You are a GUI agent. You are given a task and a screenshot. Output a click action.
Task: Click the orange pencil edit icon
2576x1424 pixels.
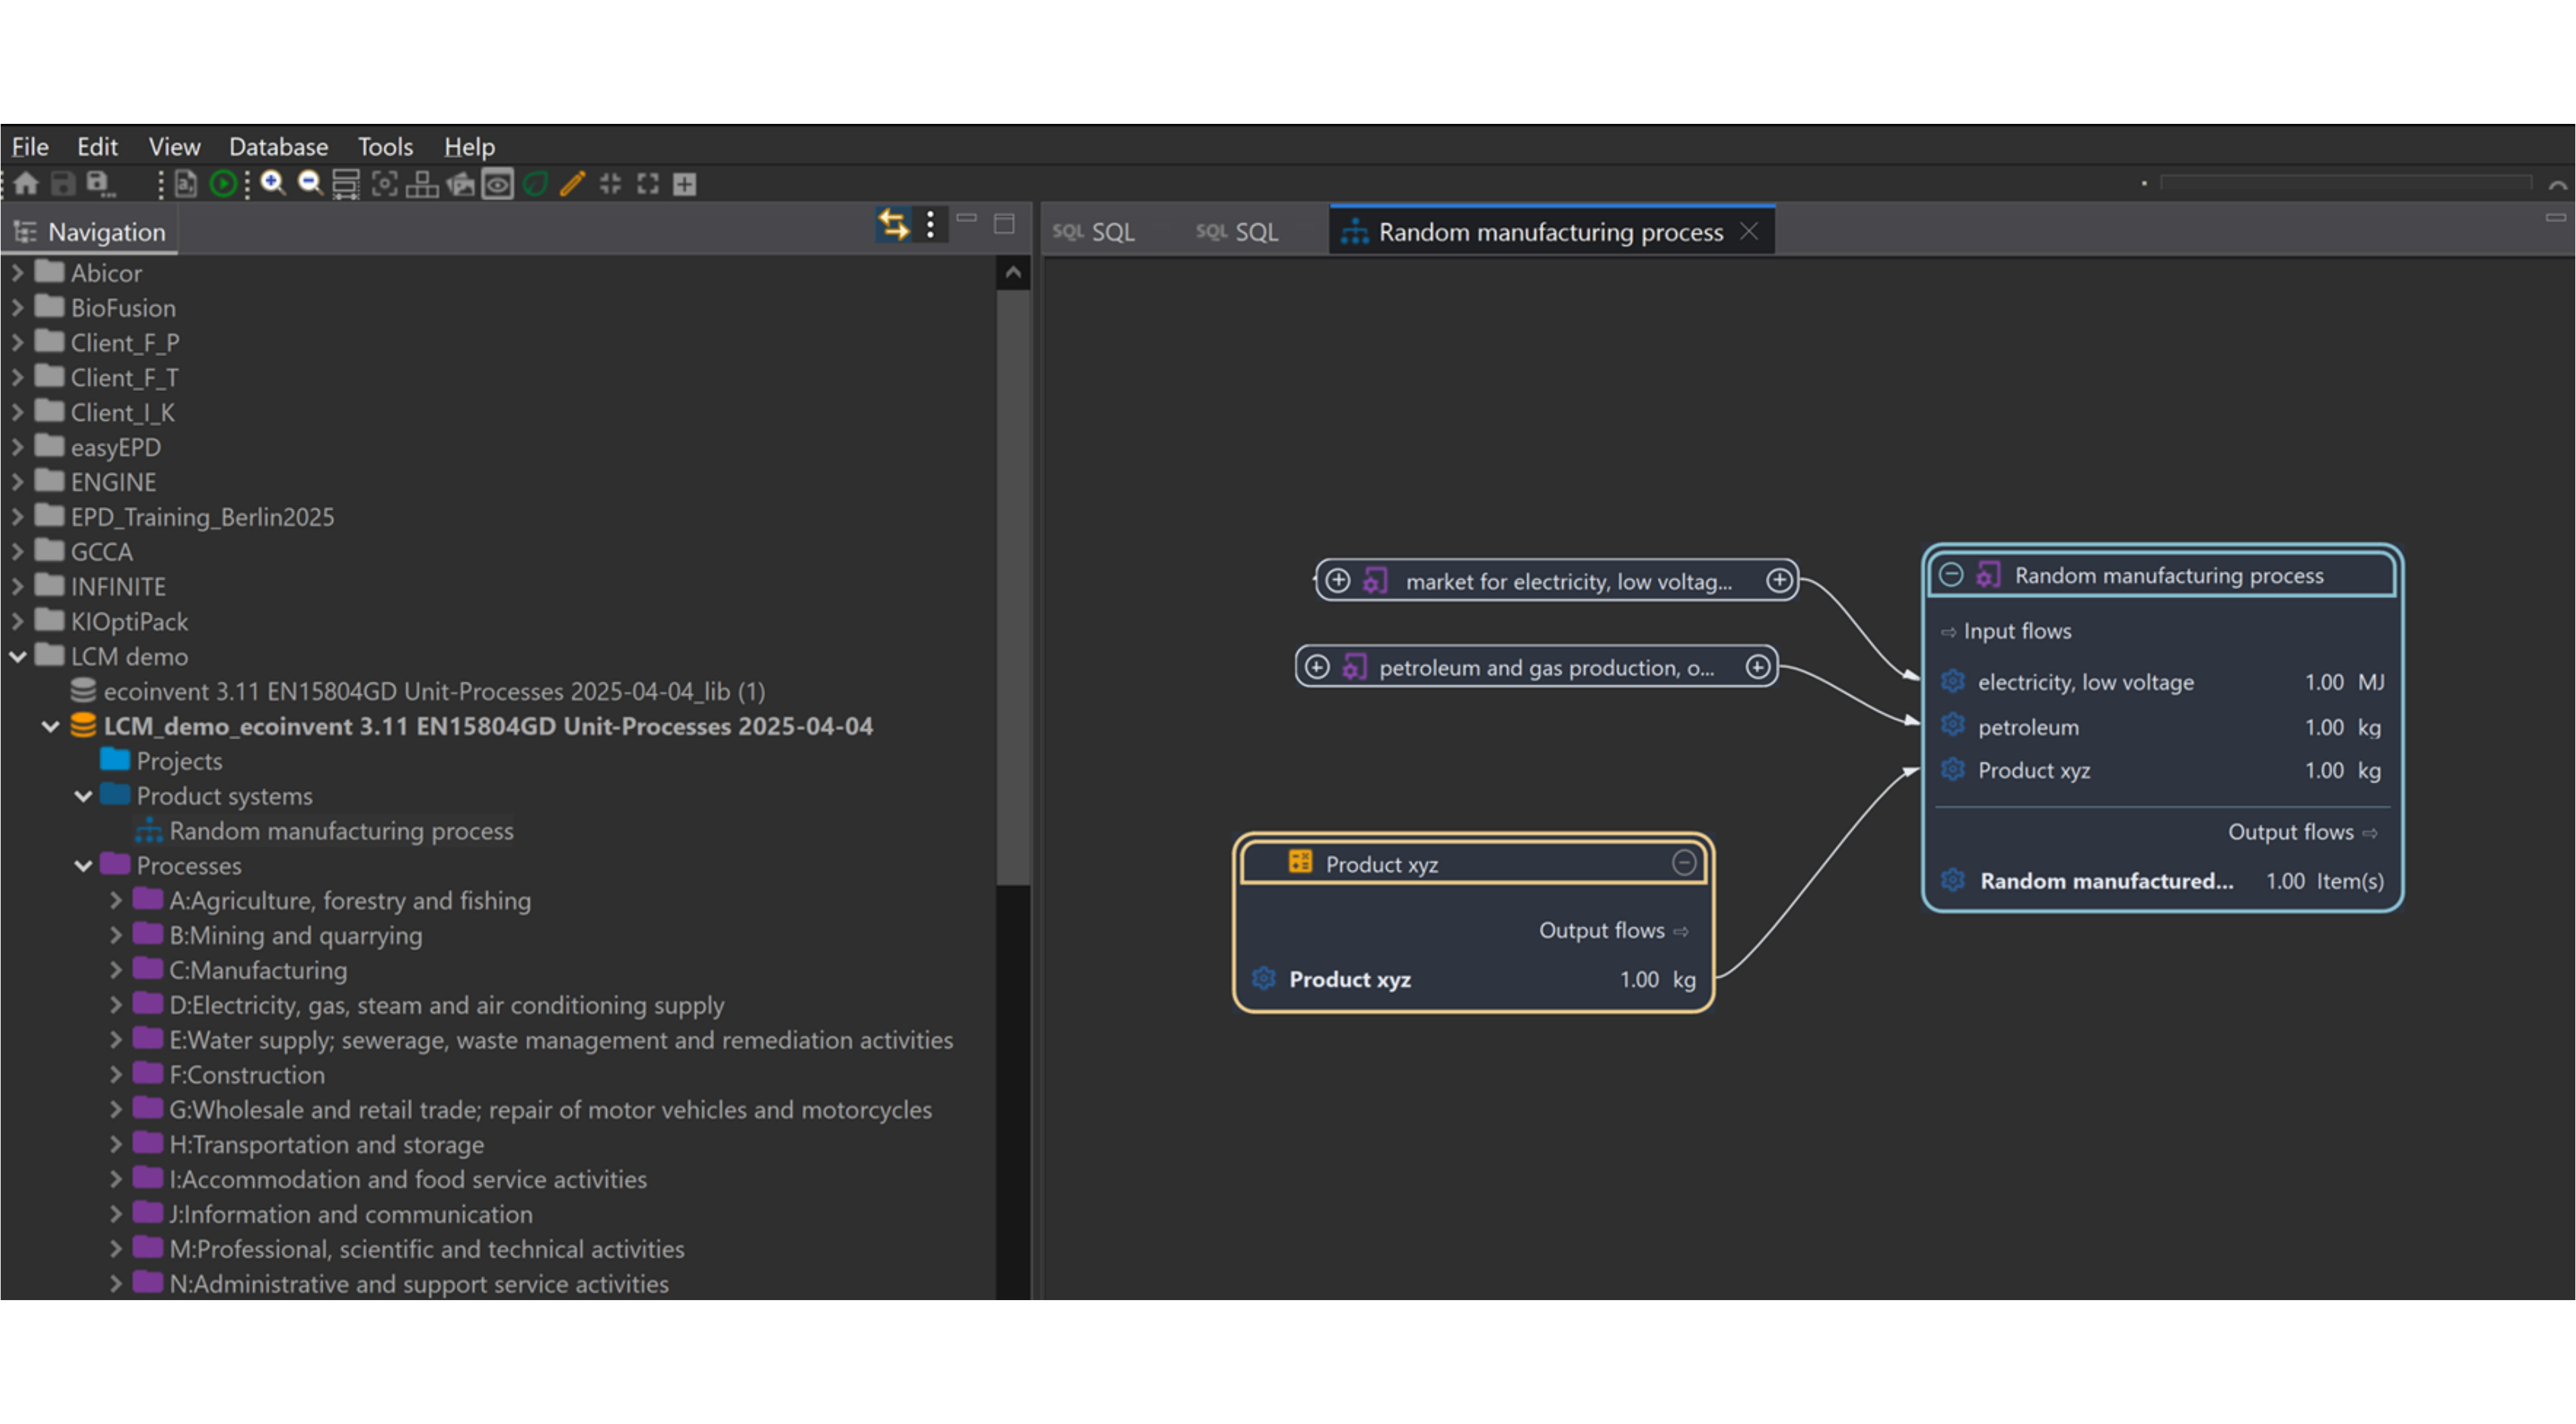click(572, 184)
